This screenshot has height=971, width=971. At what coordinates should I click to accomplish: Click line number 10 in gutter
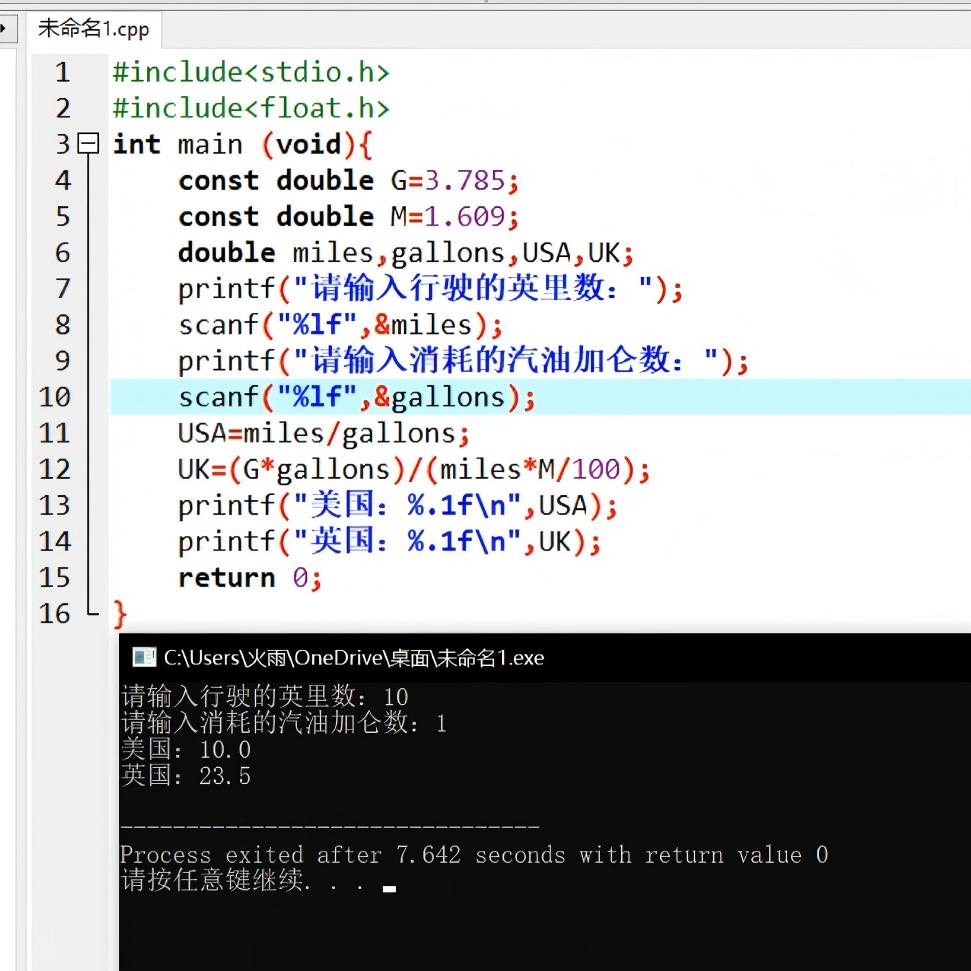54,397
